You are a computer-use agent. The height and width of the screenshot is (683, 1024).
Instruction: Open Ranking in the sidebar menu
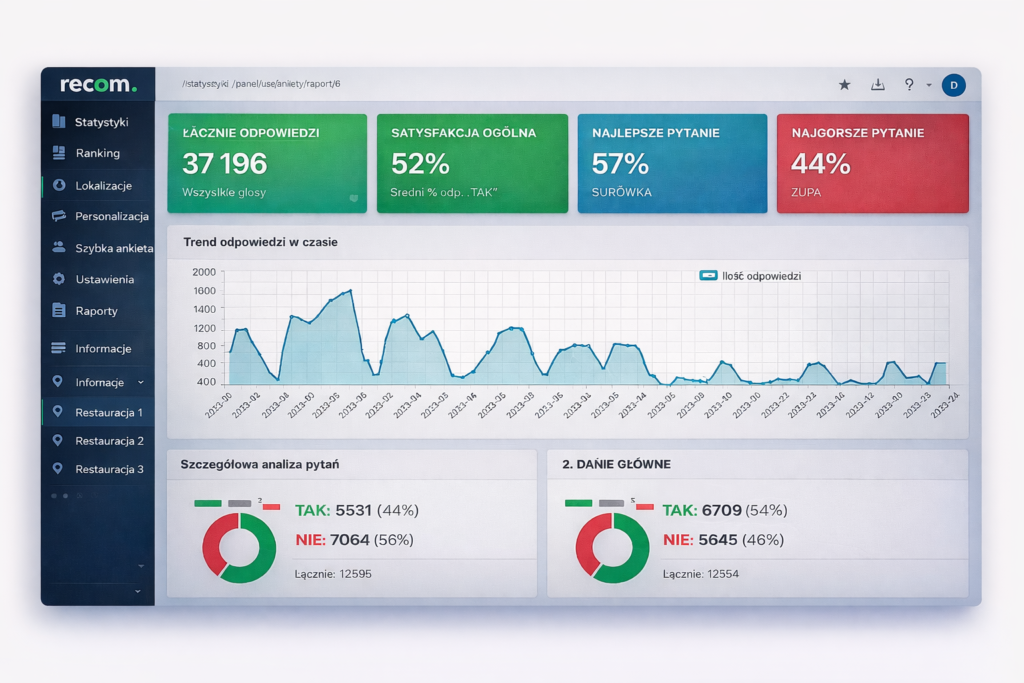97,153
